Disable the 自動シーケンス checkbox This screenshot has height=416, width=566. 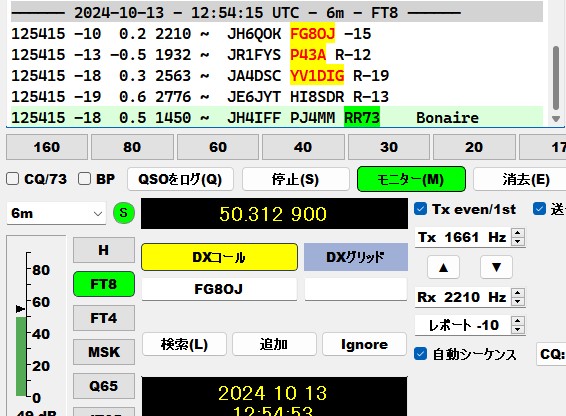click(x=420, y=354)
